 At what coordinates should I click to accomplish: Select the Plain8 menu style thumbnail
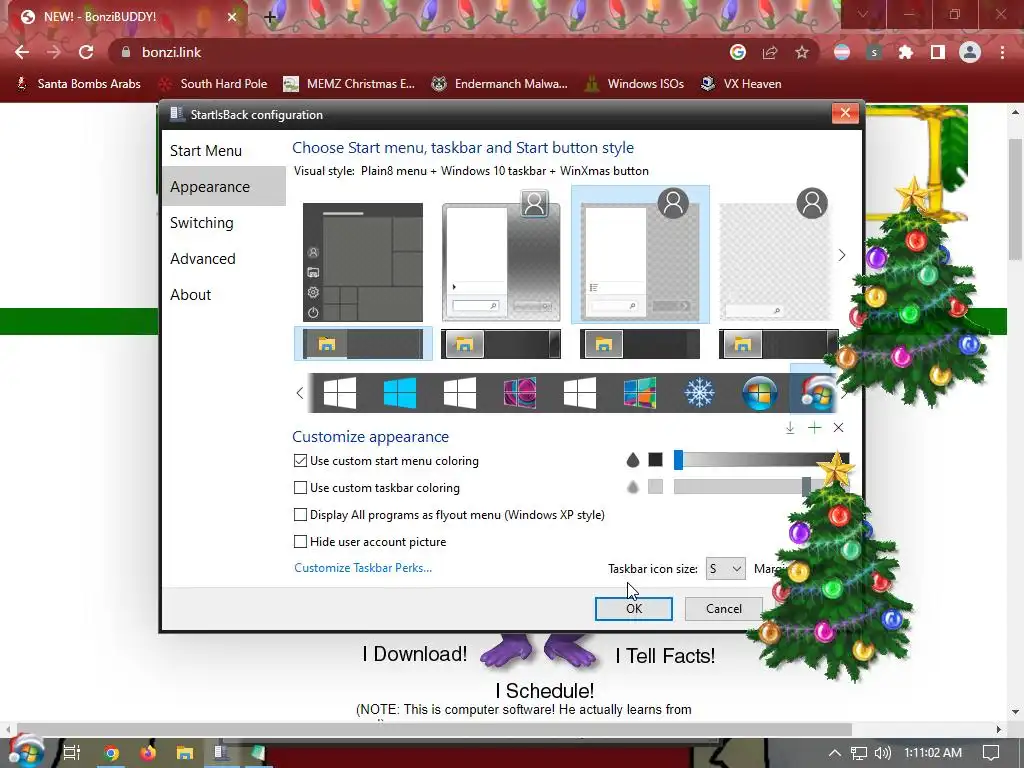pyautogui.click(x=640, y=255)
